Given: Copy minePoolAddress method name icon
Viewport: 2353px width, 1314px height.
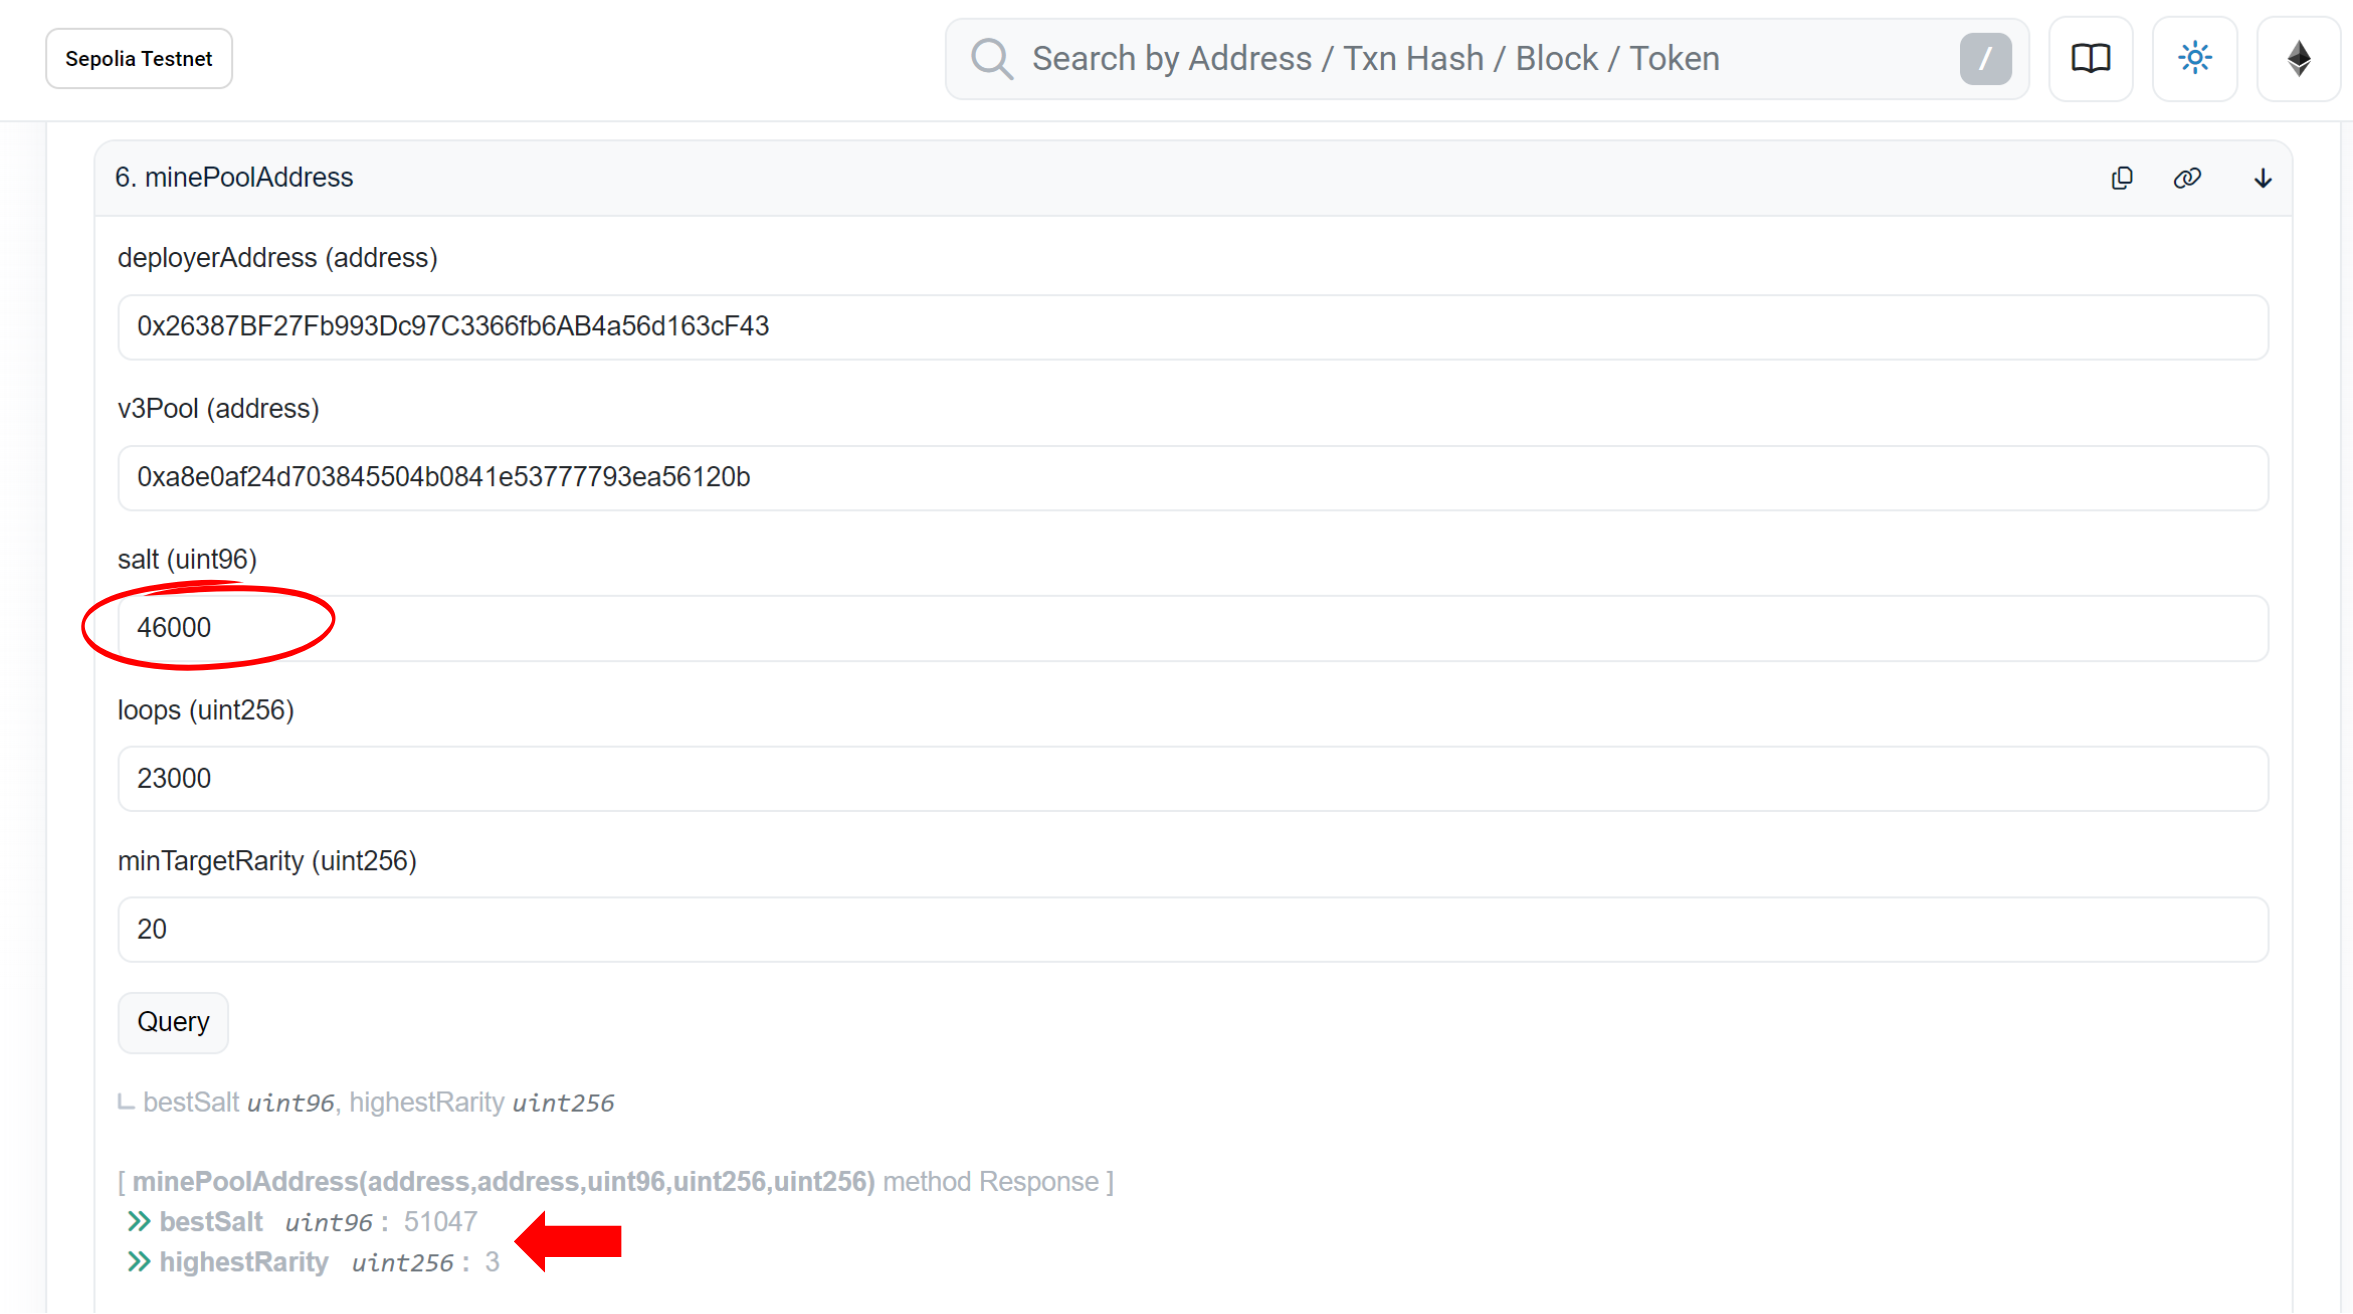Looking at the screenshot, I should pyautogui.click(x=2121, y=178).
